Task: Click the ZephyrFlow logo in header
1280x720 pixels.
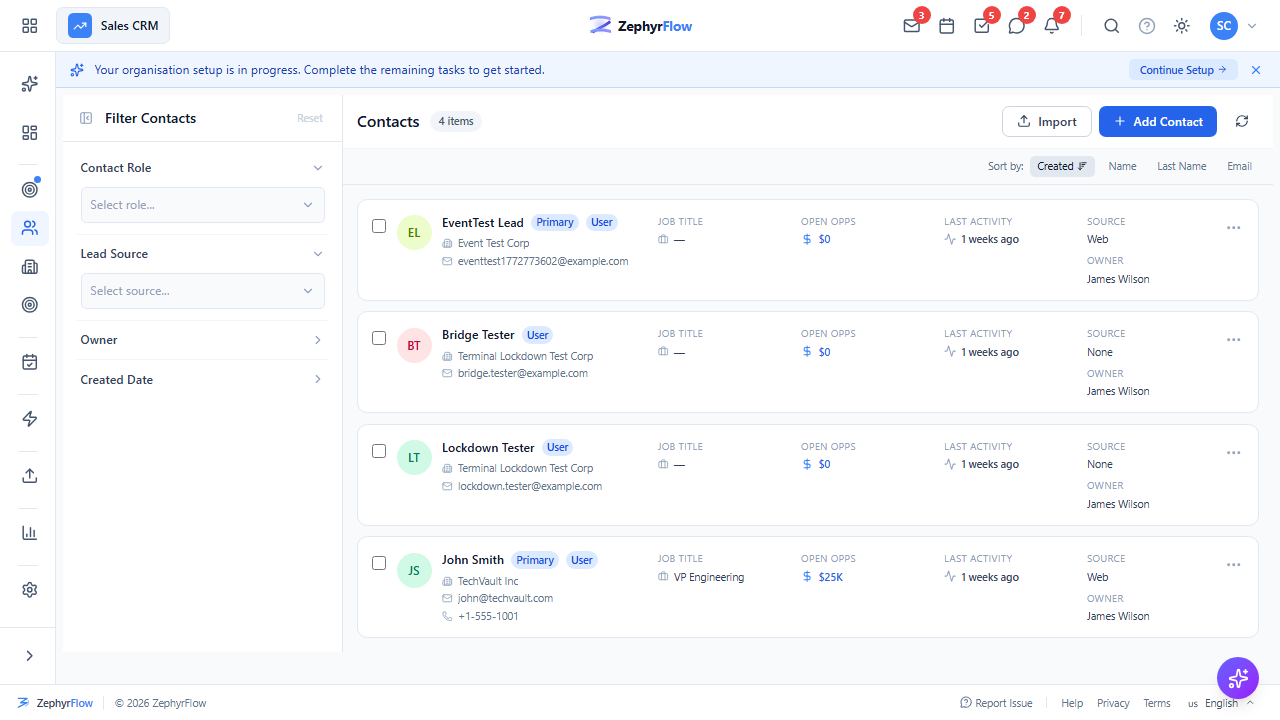Action: [640, 26]
